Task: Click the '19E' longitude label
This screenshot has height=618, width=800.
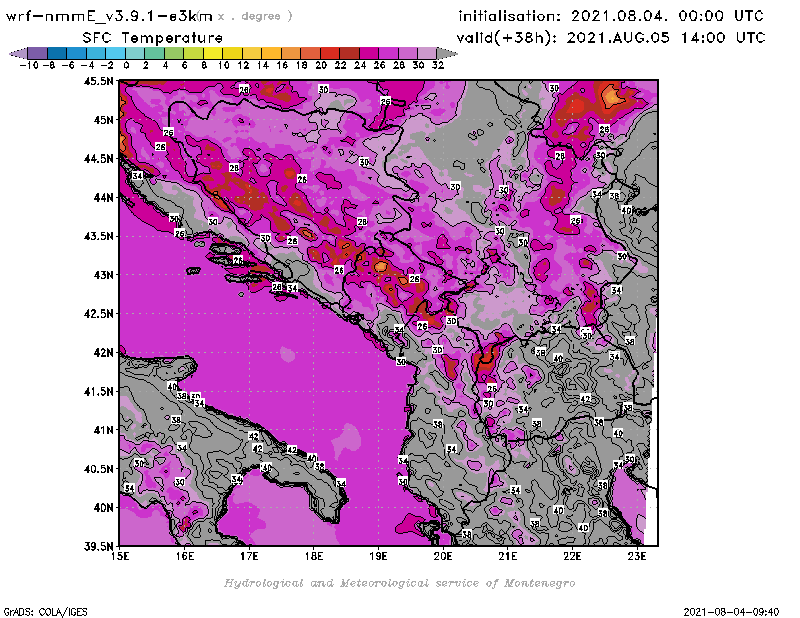Action: pyautogui.click(x=378, y=556)
